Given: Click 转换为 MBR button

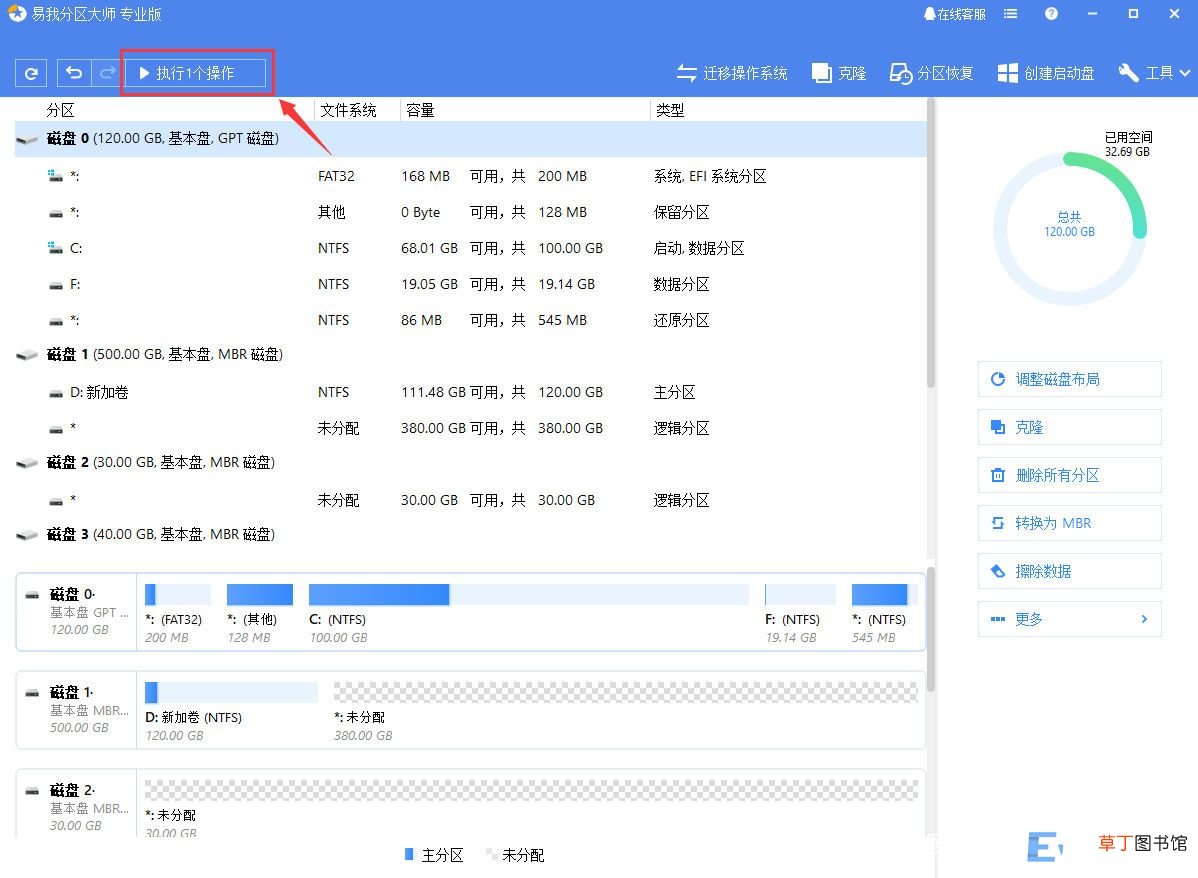Looking at the screenshot, I should pos(1069,523).
